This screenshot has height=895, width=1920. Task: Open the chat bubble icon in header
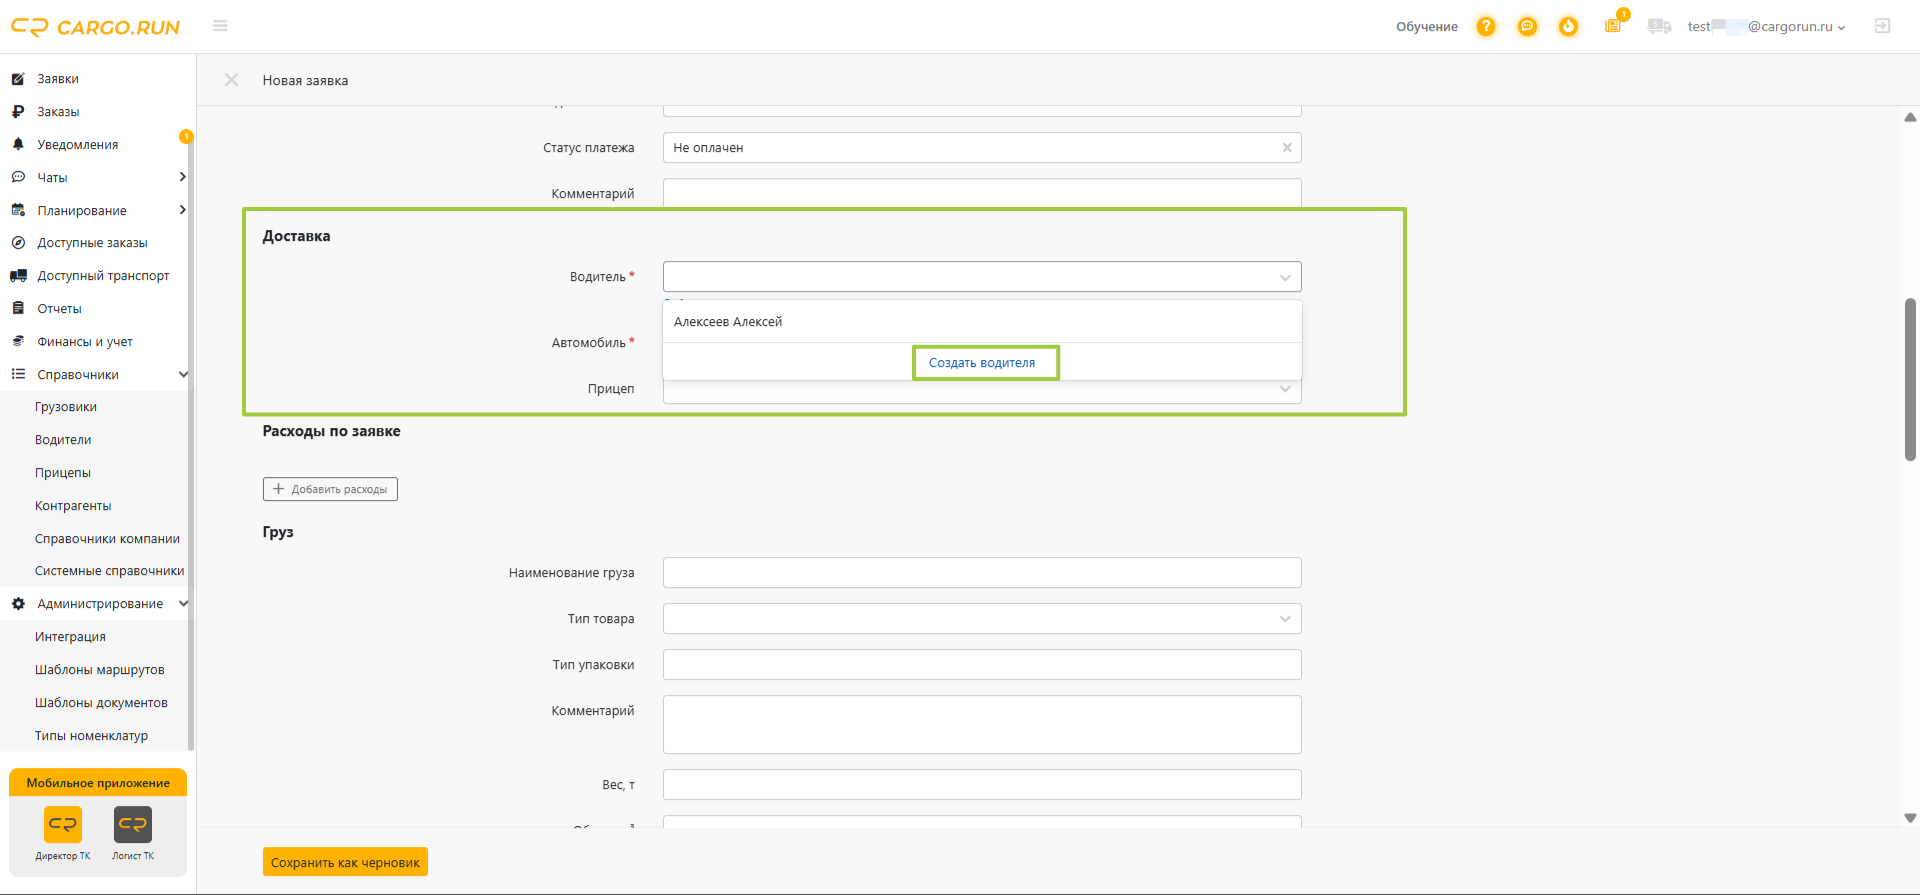[1527, 27]
